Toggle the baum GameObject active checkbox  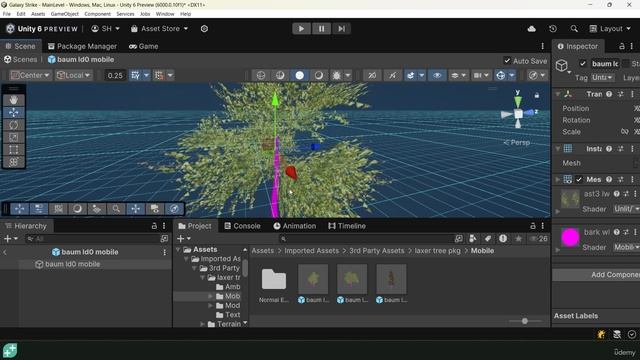pos(583,64)
